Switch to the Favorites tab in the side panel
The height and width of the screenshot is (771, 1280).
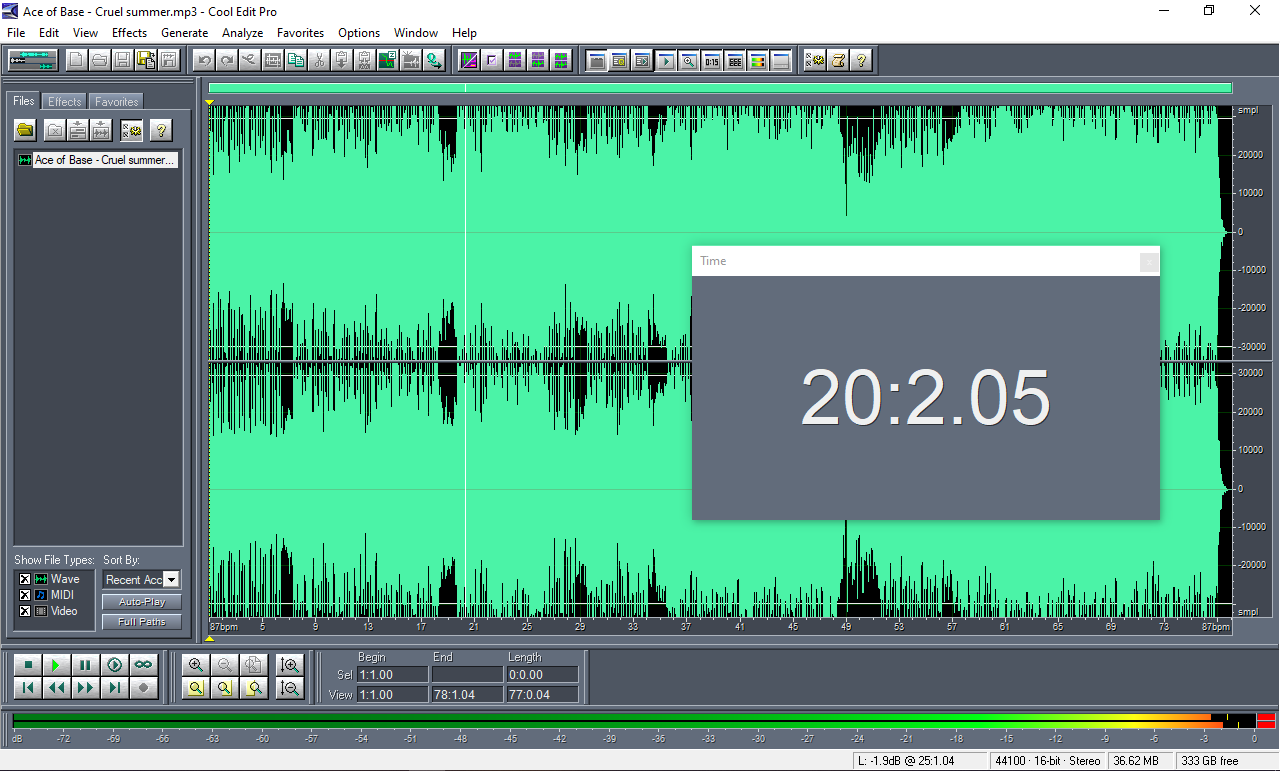117,102
